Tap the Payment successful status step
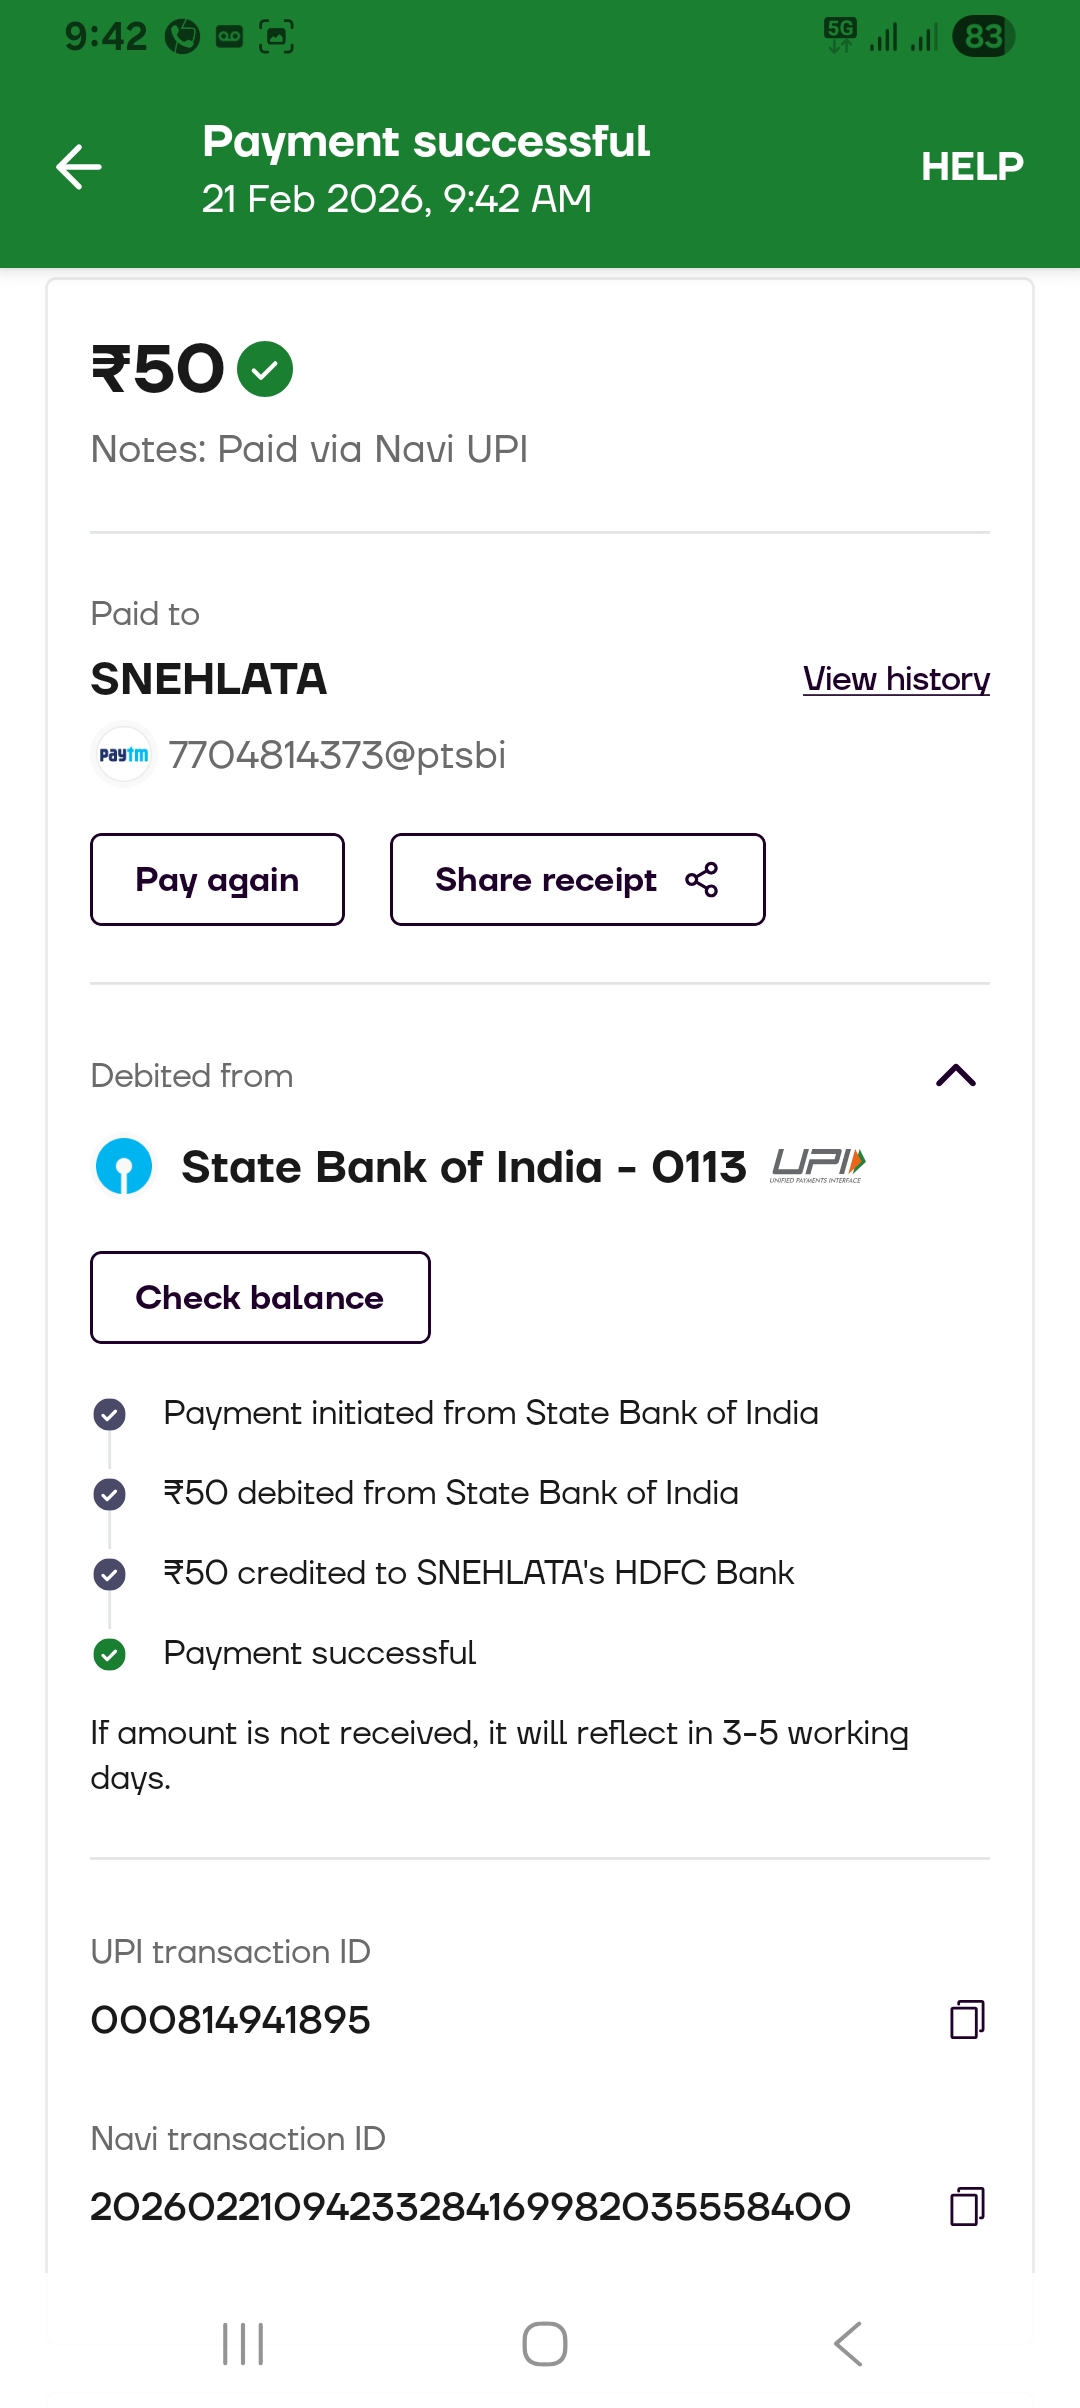 tap(319, 1653)
